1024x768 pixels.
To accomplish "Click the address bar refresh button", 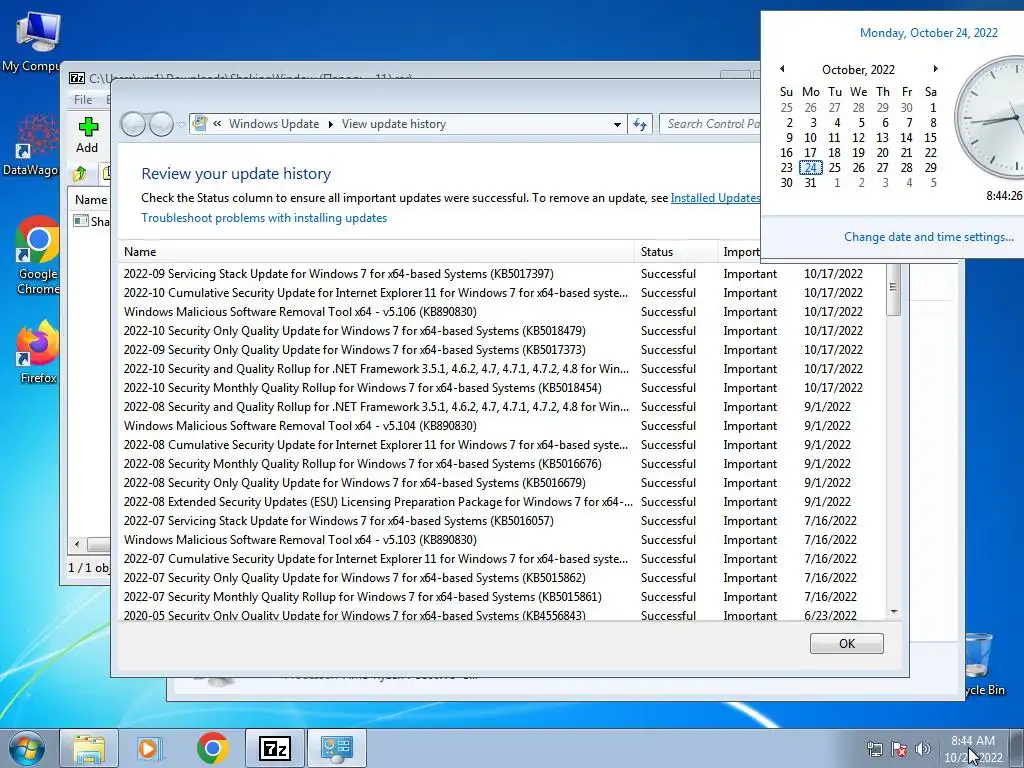I will (640, 124).
